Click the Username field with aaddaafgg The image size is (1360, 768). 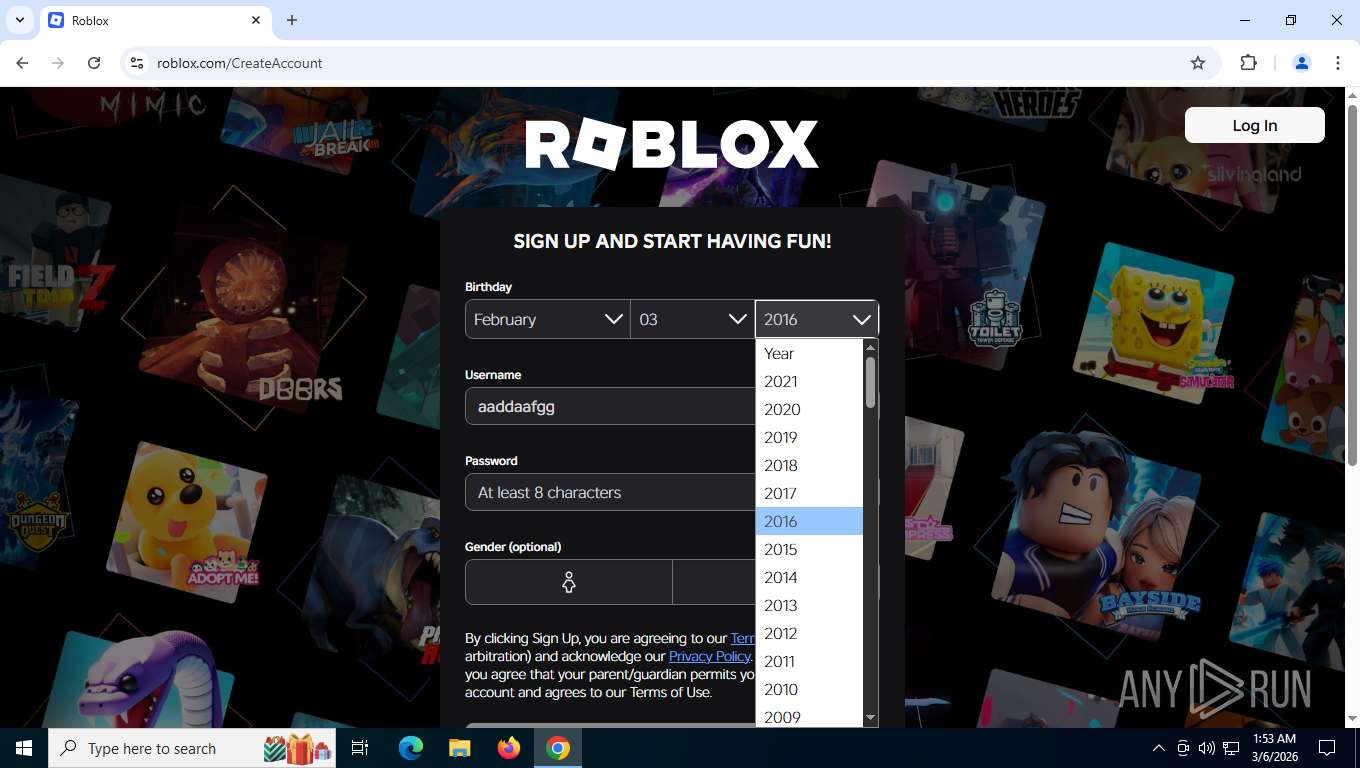tap(610, 407)
